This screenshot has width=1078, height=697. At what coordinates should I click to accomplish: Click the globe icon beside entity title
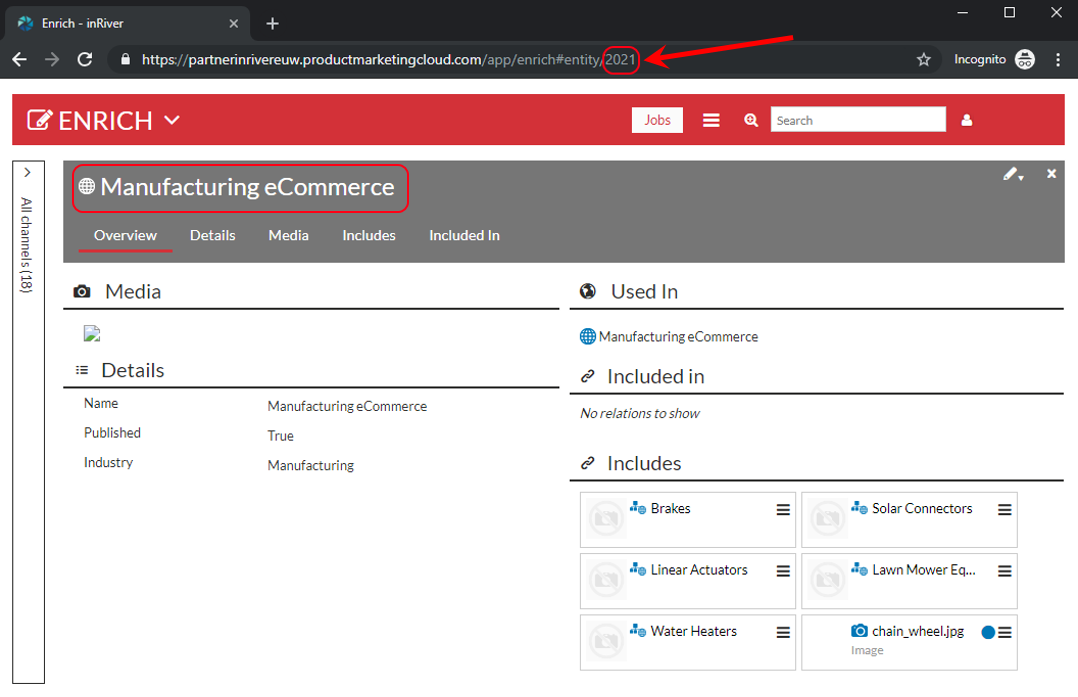point(87,186)
